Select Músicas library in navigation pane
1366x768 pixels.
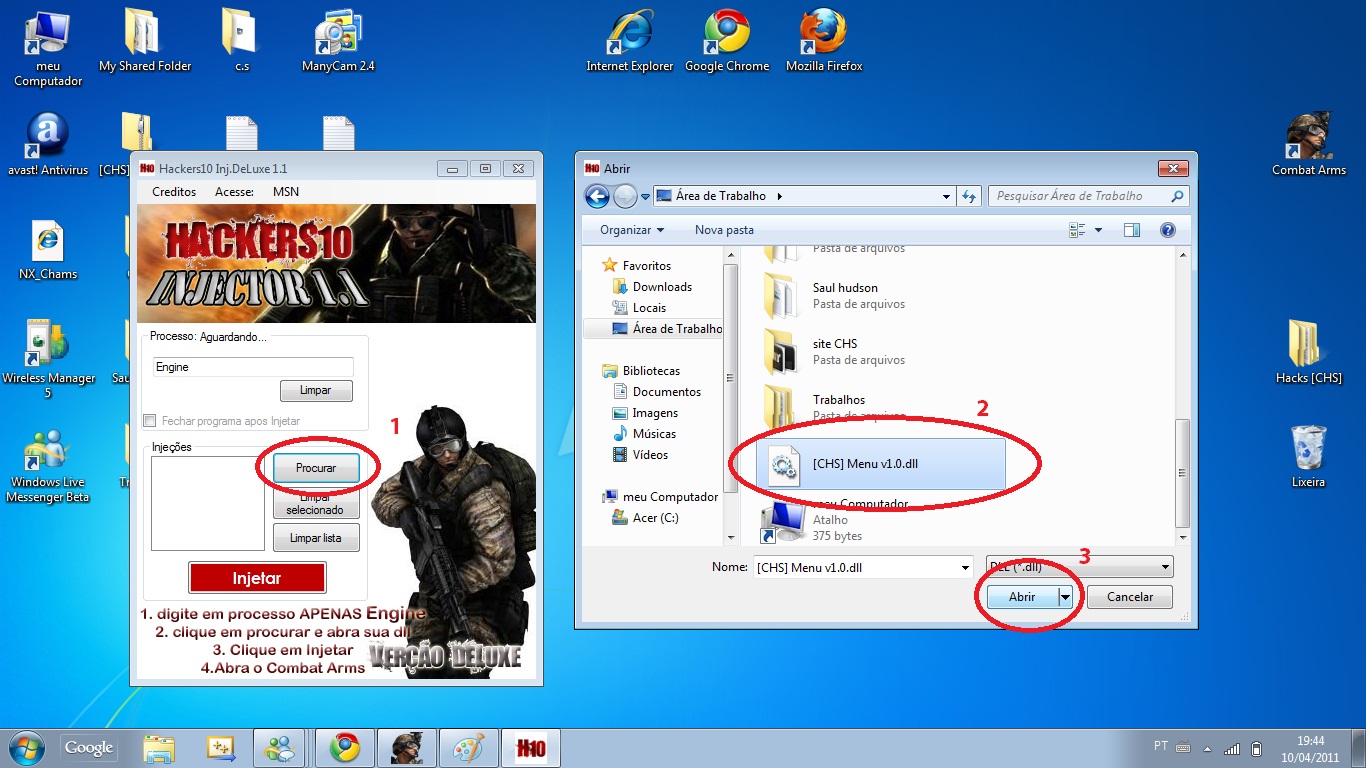(644, 434)
